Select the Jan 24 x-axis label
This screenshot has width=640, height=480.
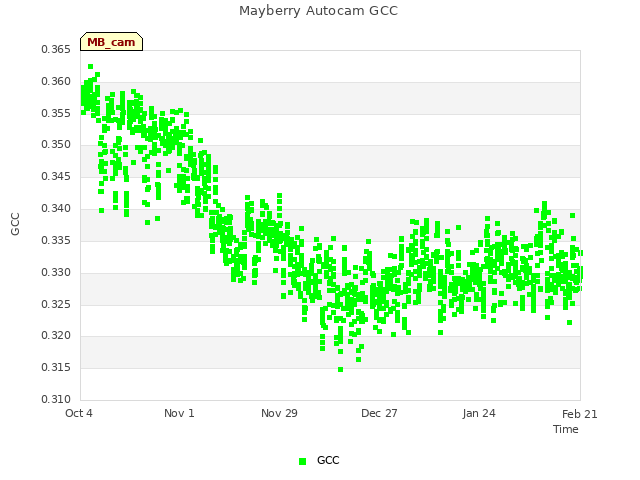[479, 413]
